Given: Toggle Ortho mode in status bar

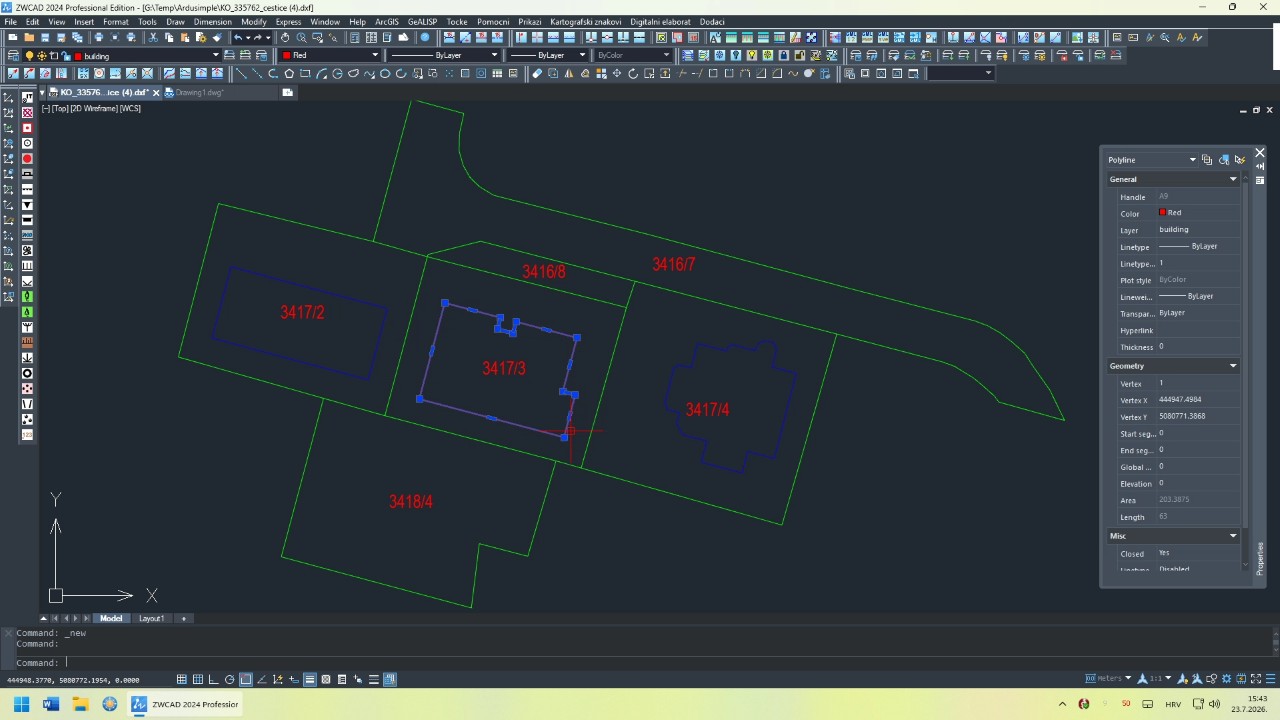Looking at the screenshot, I should tap(213, 679).
